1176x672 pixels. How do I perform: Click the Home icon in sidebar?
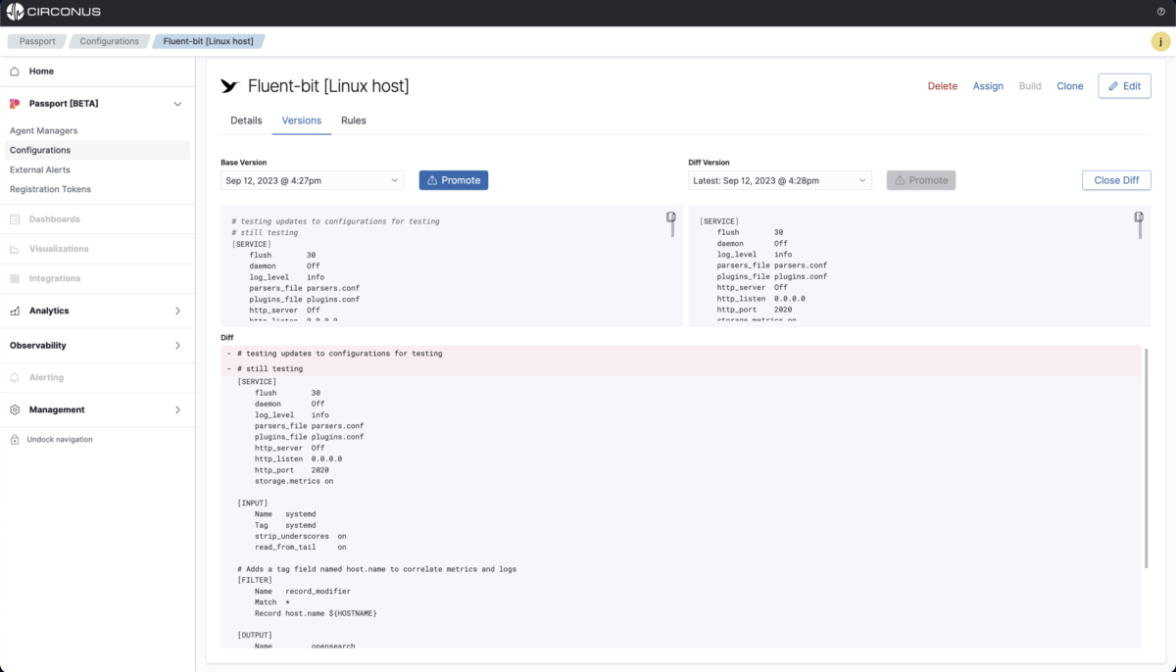14,71
